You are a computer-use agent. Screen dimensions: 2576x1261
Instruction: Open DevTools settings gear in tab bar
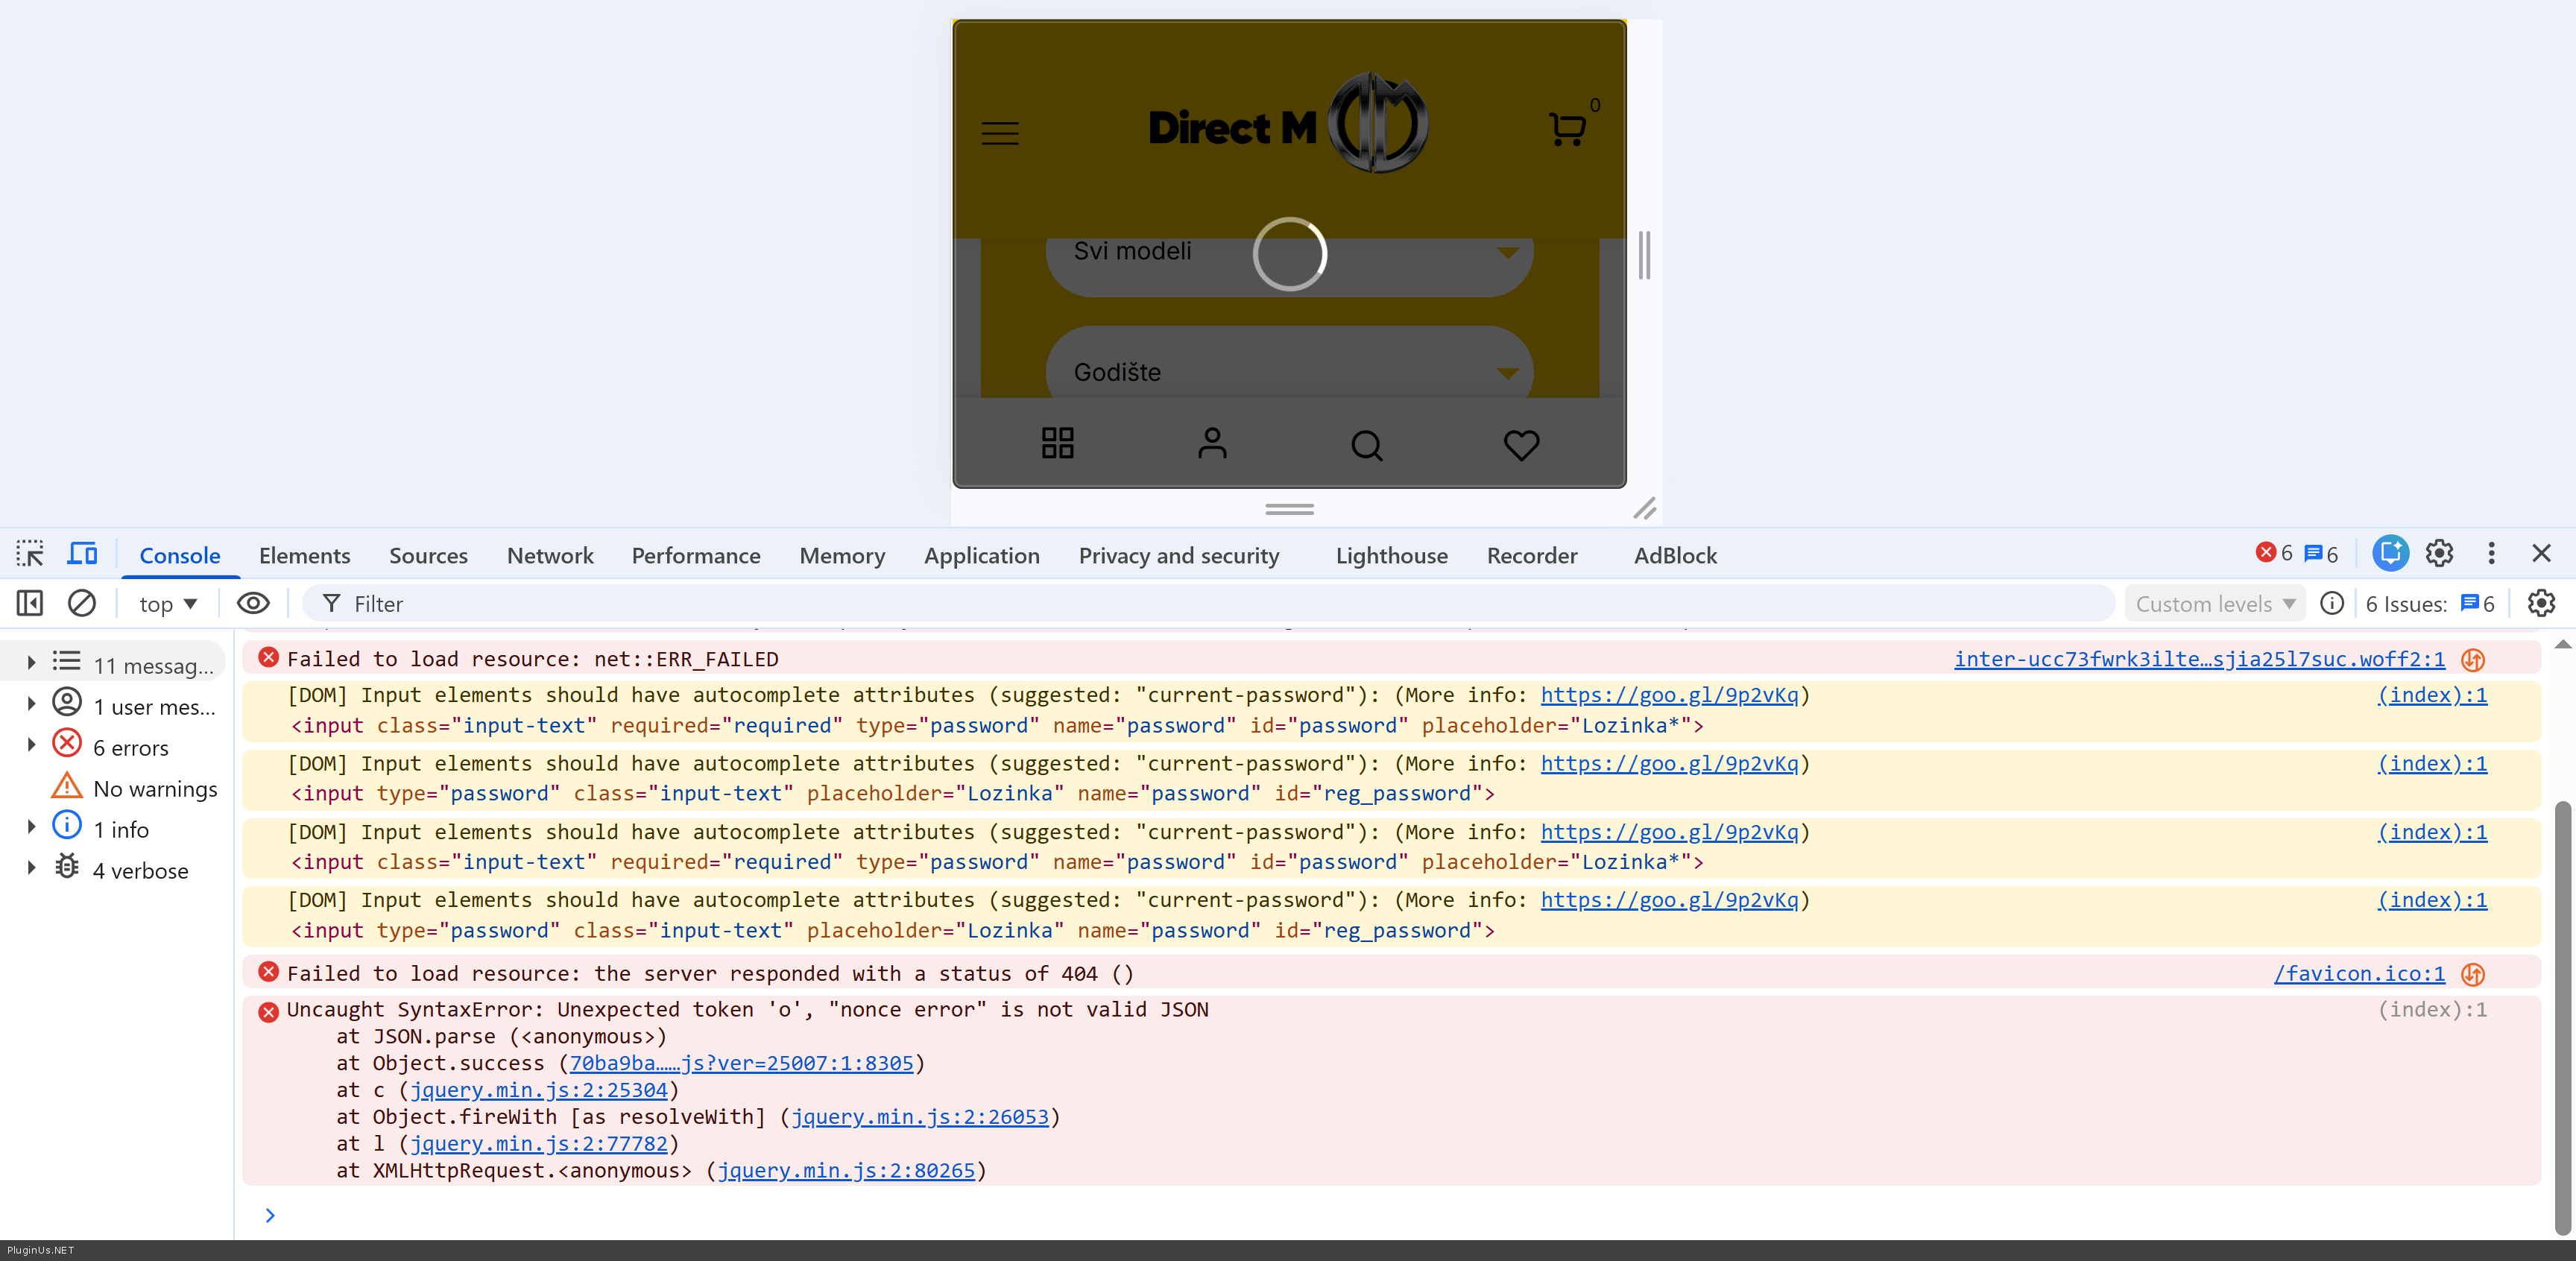[x=2439, y=554]
